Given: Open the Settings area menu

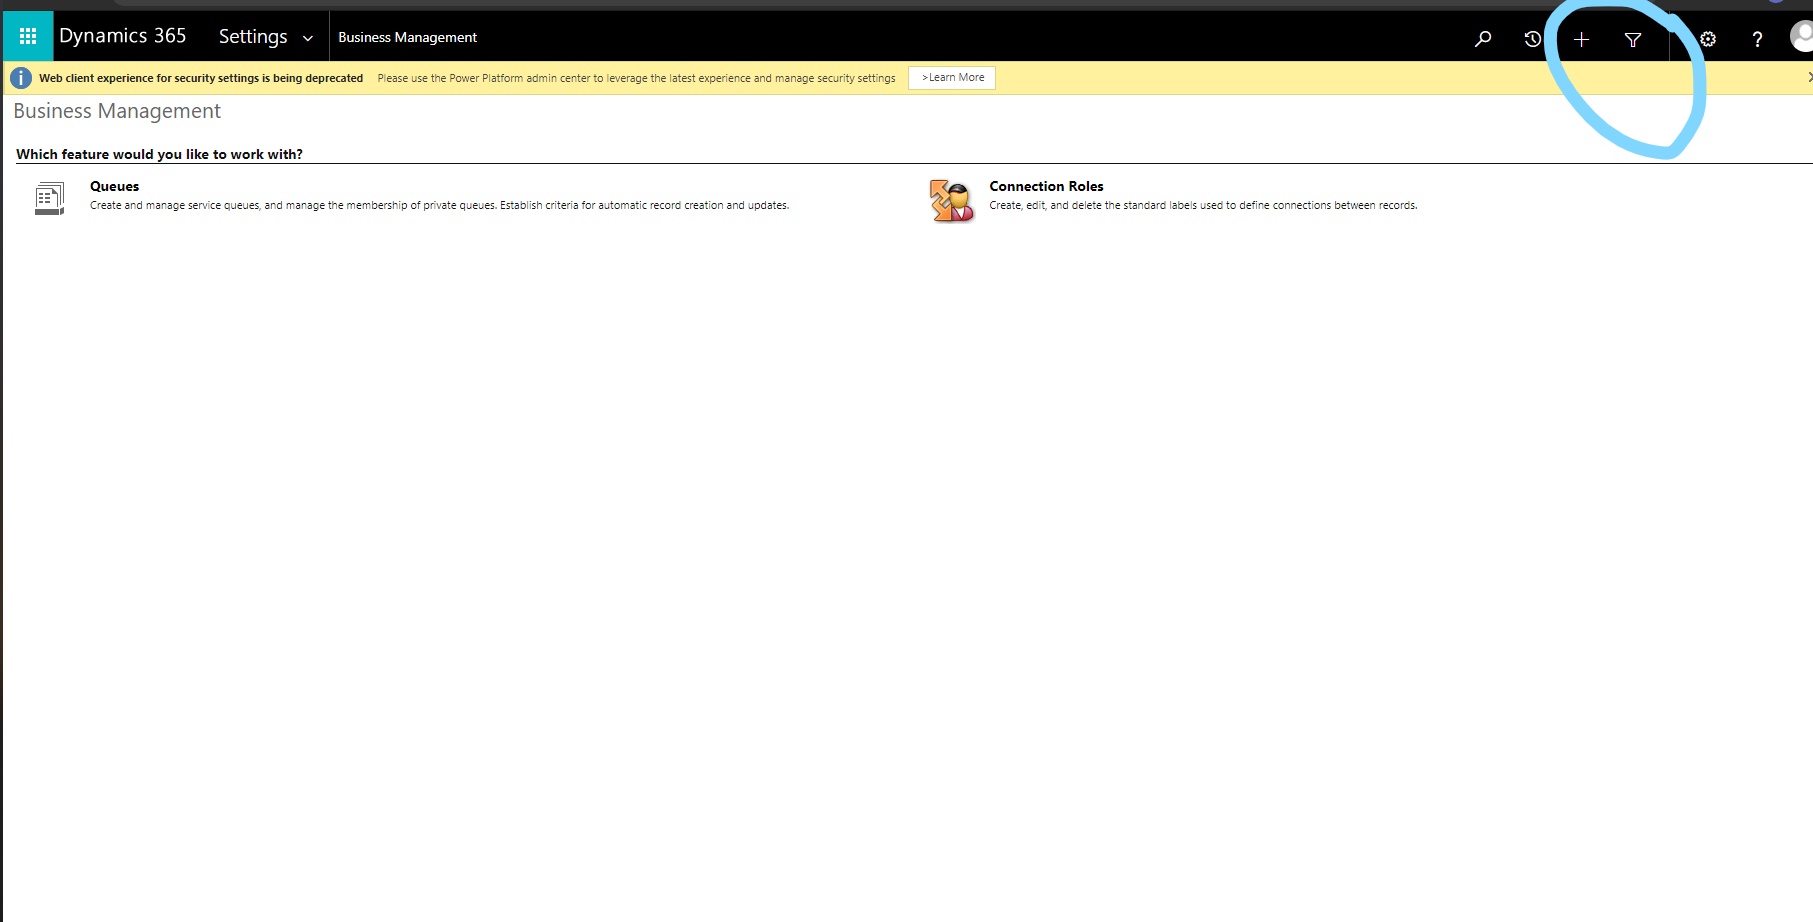Looking at the screenshot, I should click(x=252, y=36).
